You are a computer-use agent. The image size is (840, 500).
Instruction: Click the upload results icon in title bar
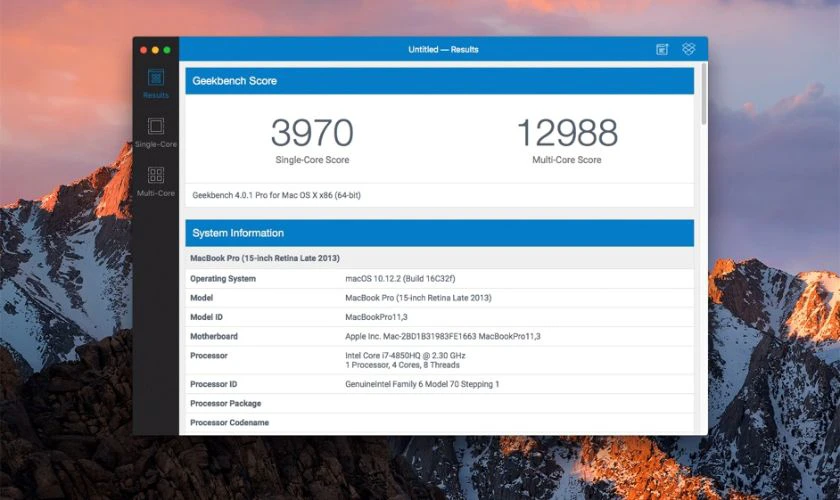[662, 49]
